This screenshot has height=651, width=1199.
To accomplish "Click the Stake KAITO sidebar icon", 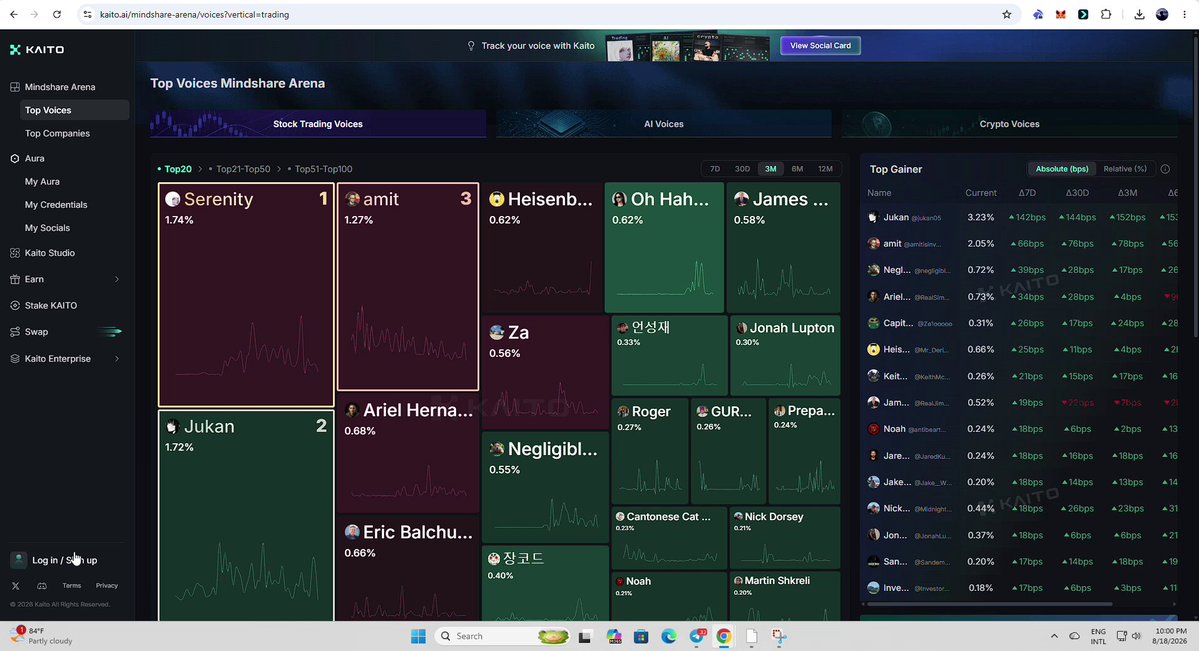I will (x=15, y=306).
